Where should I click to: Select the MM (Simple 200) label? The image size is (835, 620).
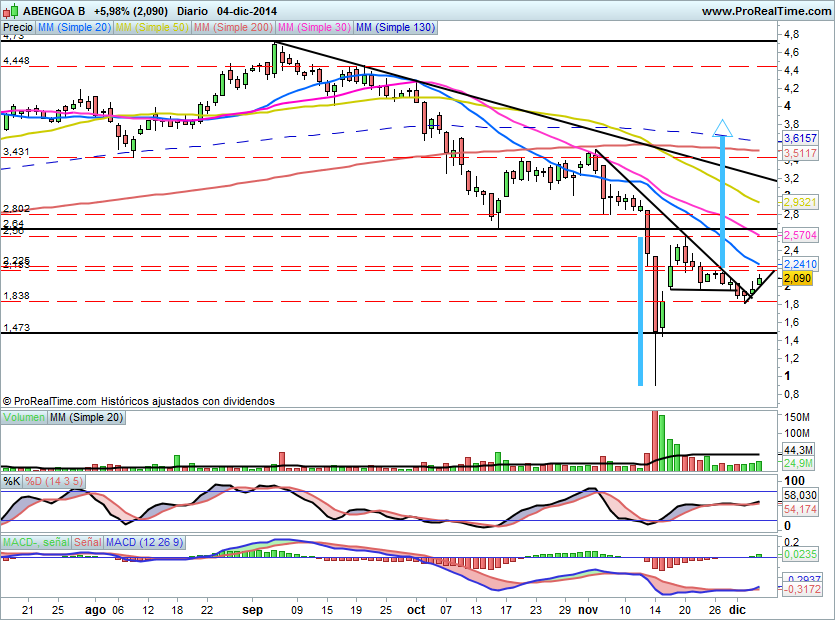tap(234, 28)
